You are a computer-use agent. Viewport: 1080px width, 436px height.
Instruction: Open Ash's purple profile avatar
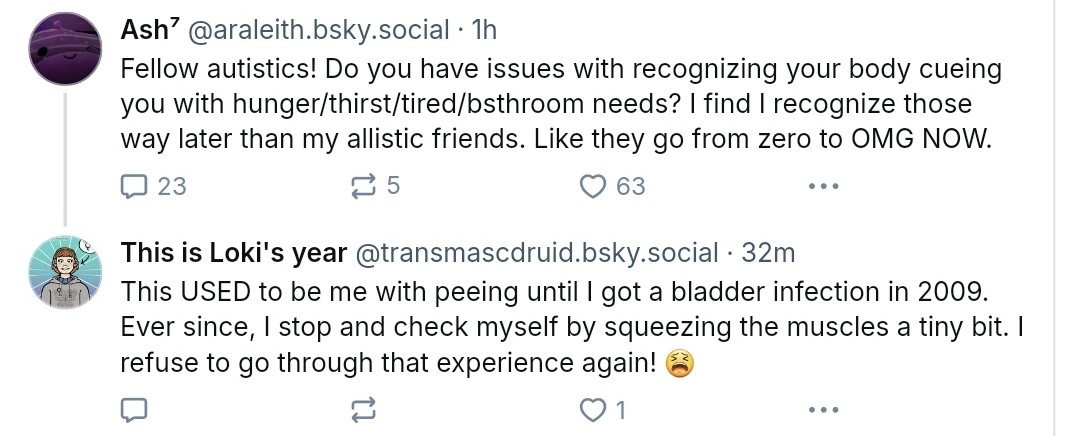pos(65,52)
